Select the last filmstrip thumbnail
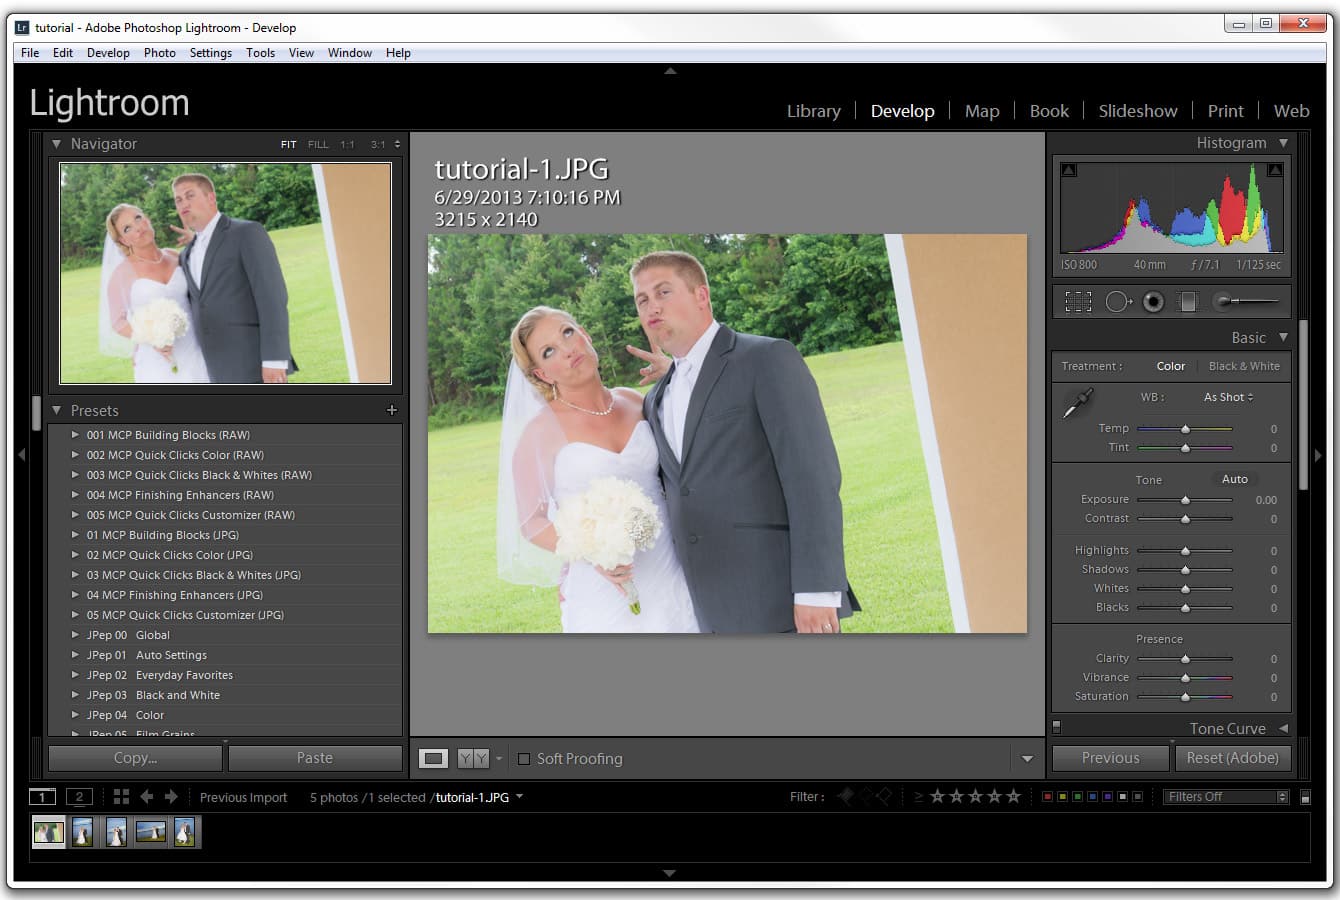 tap(185, 831)
